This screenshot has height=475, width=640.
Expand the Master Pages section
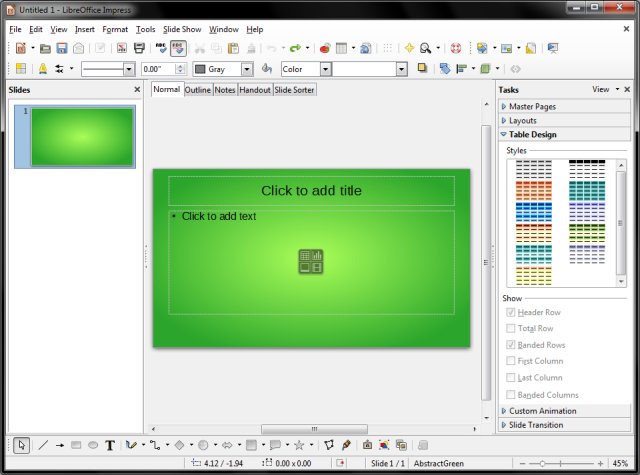(532, 106)
